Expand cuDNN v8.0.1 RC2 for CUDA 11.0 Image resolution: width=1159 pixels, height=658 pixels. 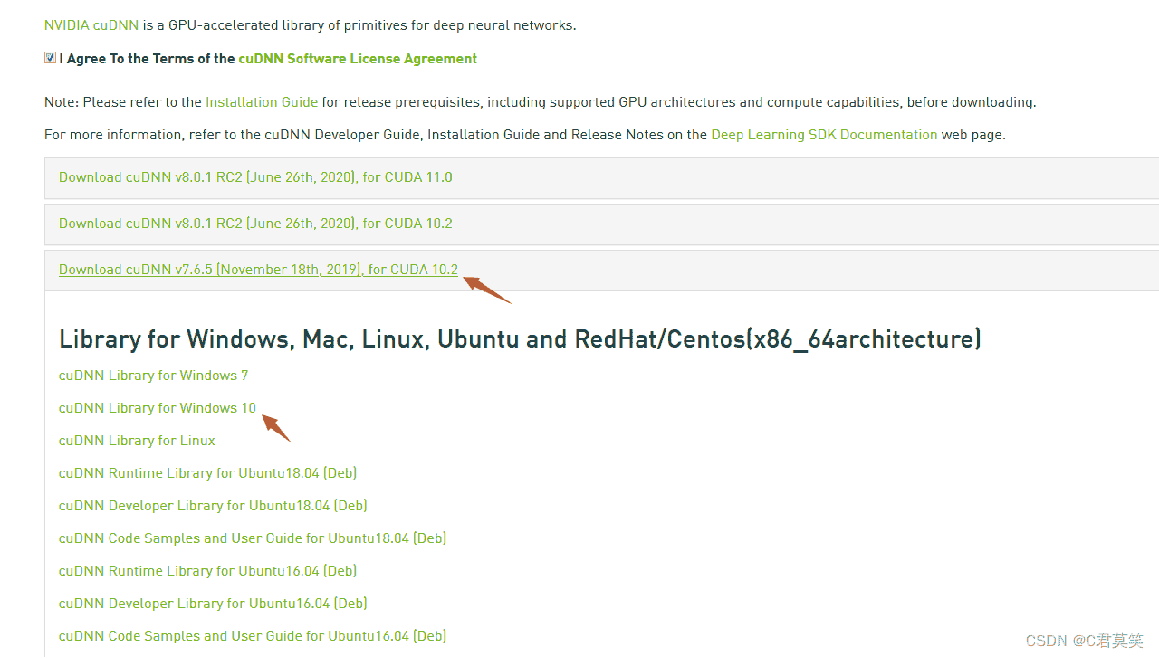(x=256, y=177)
